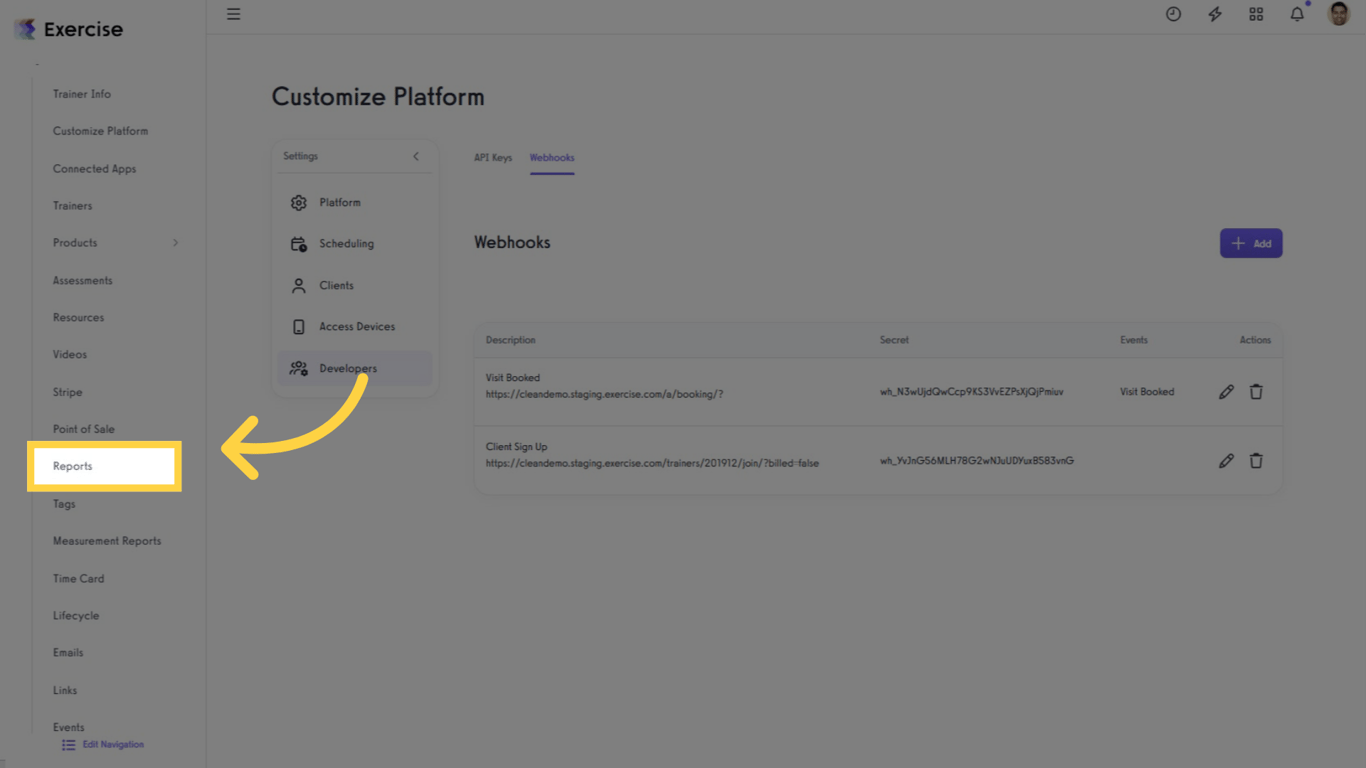Click the Add webhook button

tap(1250, 243)
